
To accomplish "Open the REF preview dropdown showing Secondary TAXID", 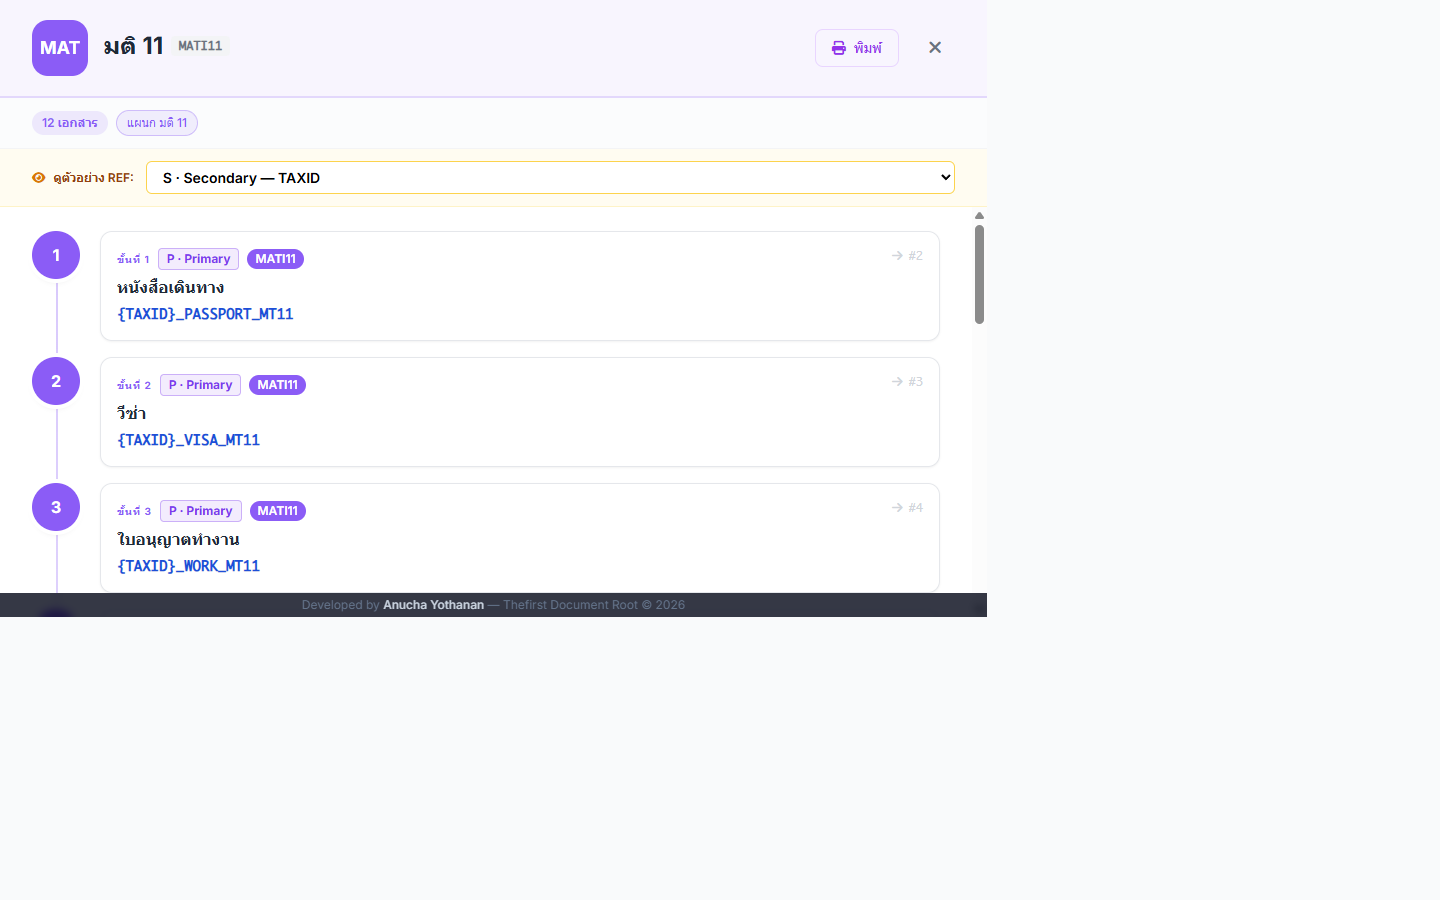I will tap(550, 178).
